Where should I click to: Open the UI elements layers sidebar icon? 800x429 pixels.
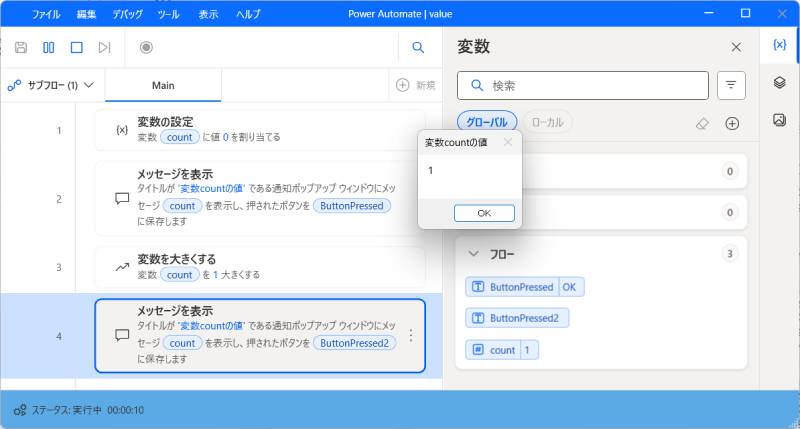780,82
